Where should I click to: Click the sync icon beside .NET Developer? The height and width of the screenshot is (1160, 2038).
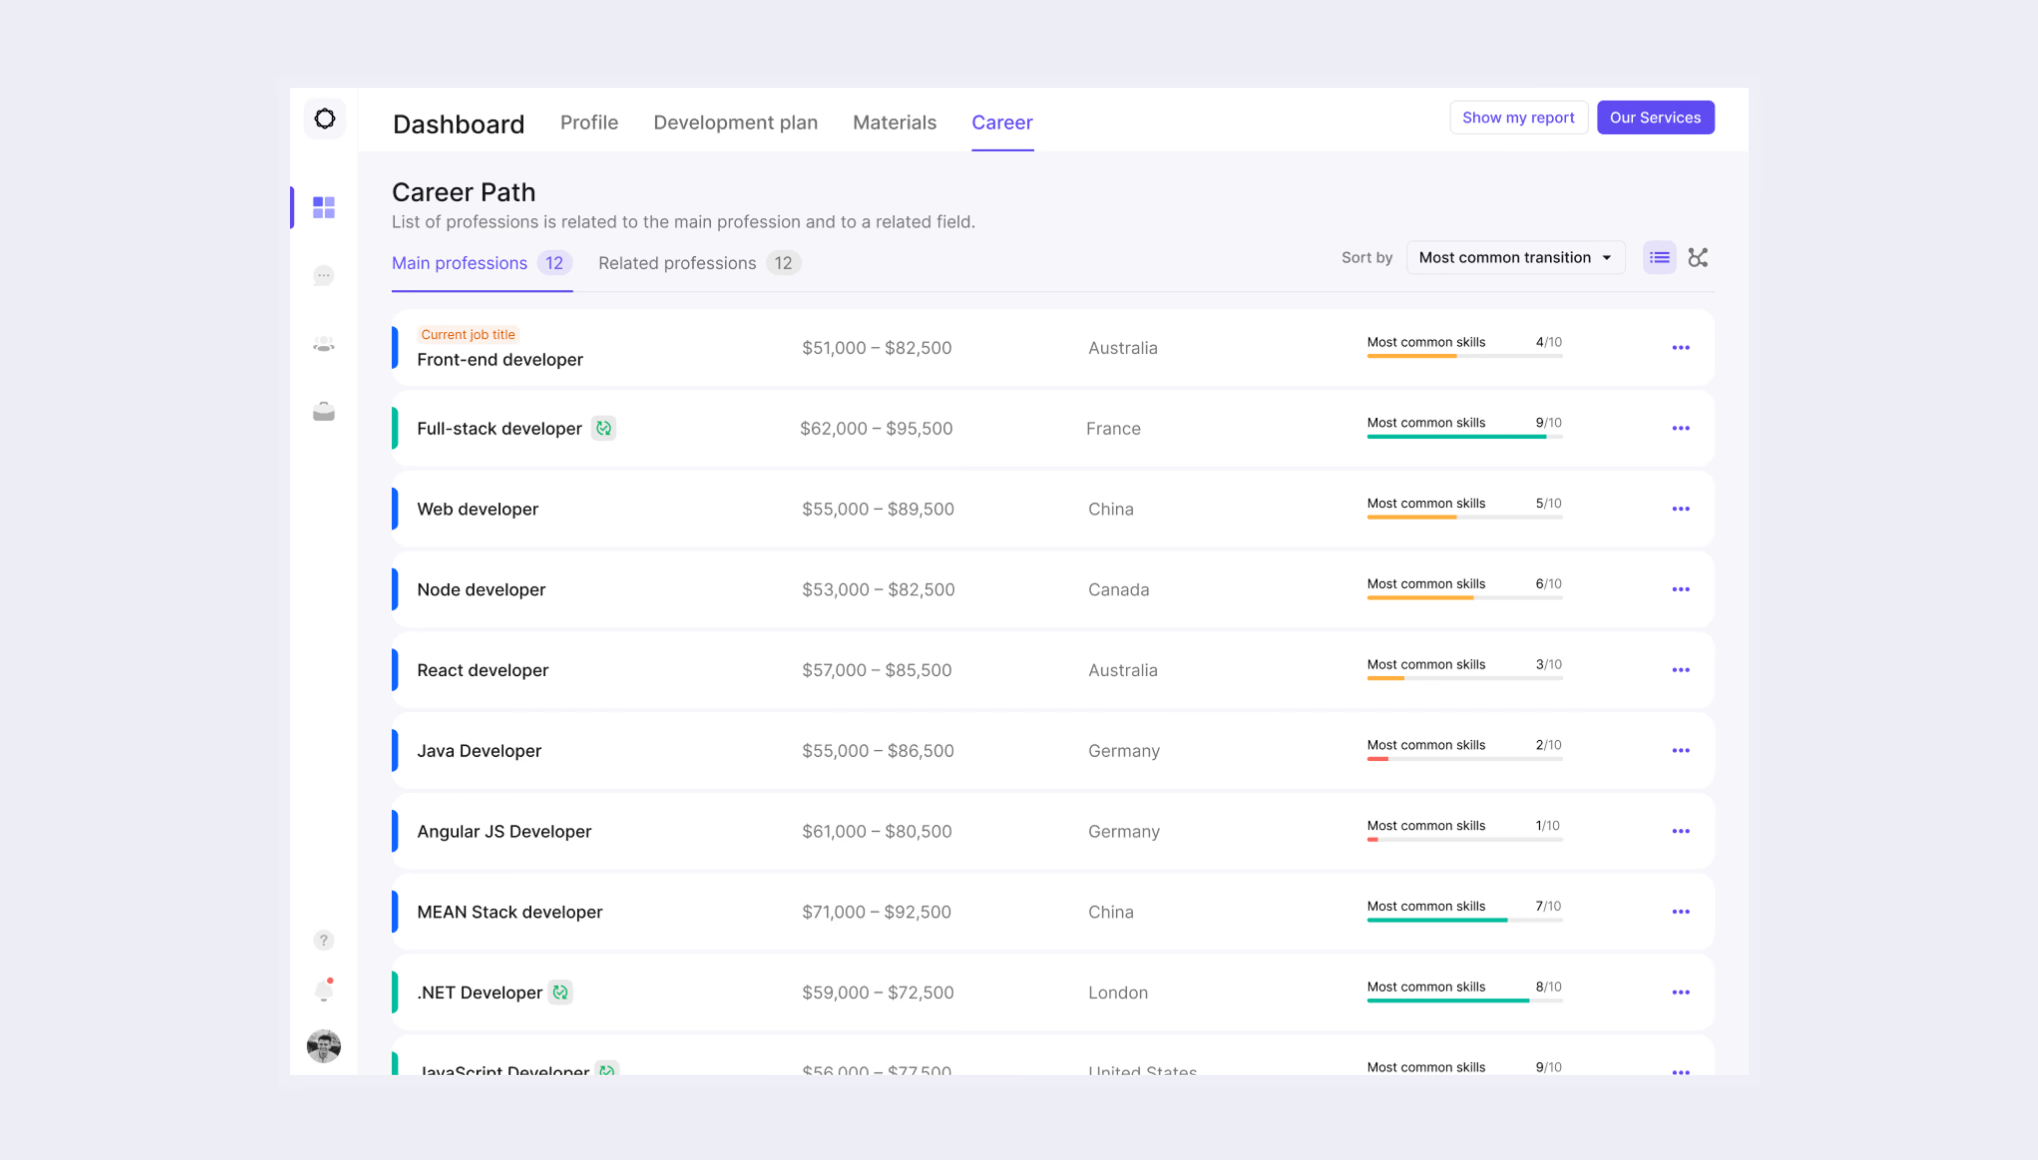click(560, 992)
